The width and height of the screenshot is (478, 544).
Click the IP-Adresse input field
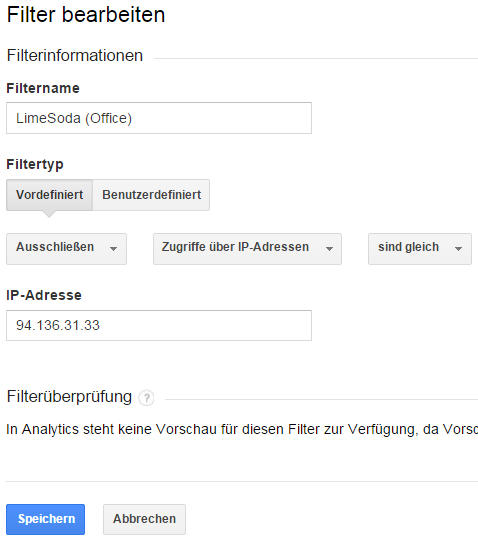[x=159, y=325]
